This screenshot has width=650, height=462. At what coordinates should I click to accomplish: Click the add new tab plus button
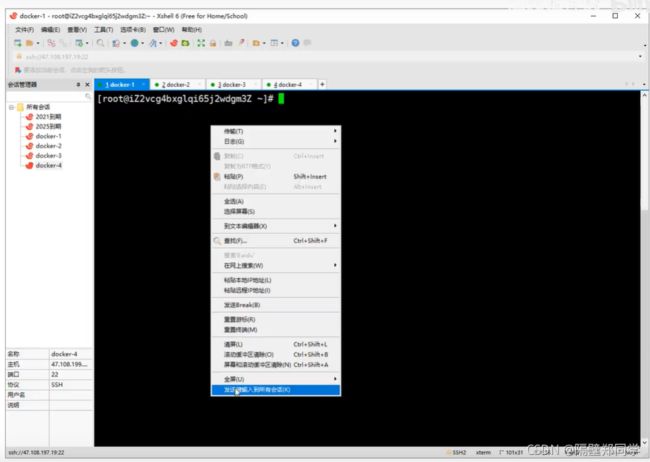pos(322,84)
